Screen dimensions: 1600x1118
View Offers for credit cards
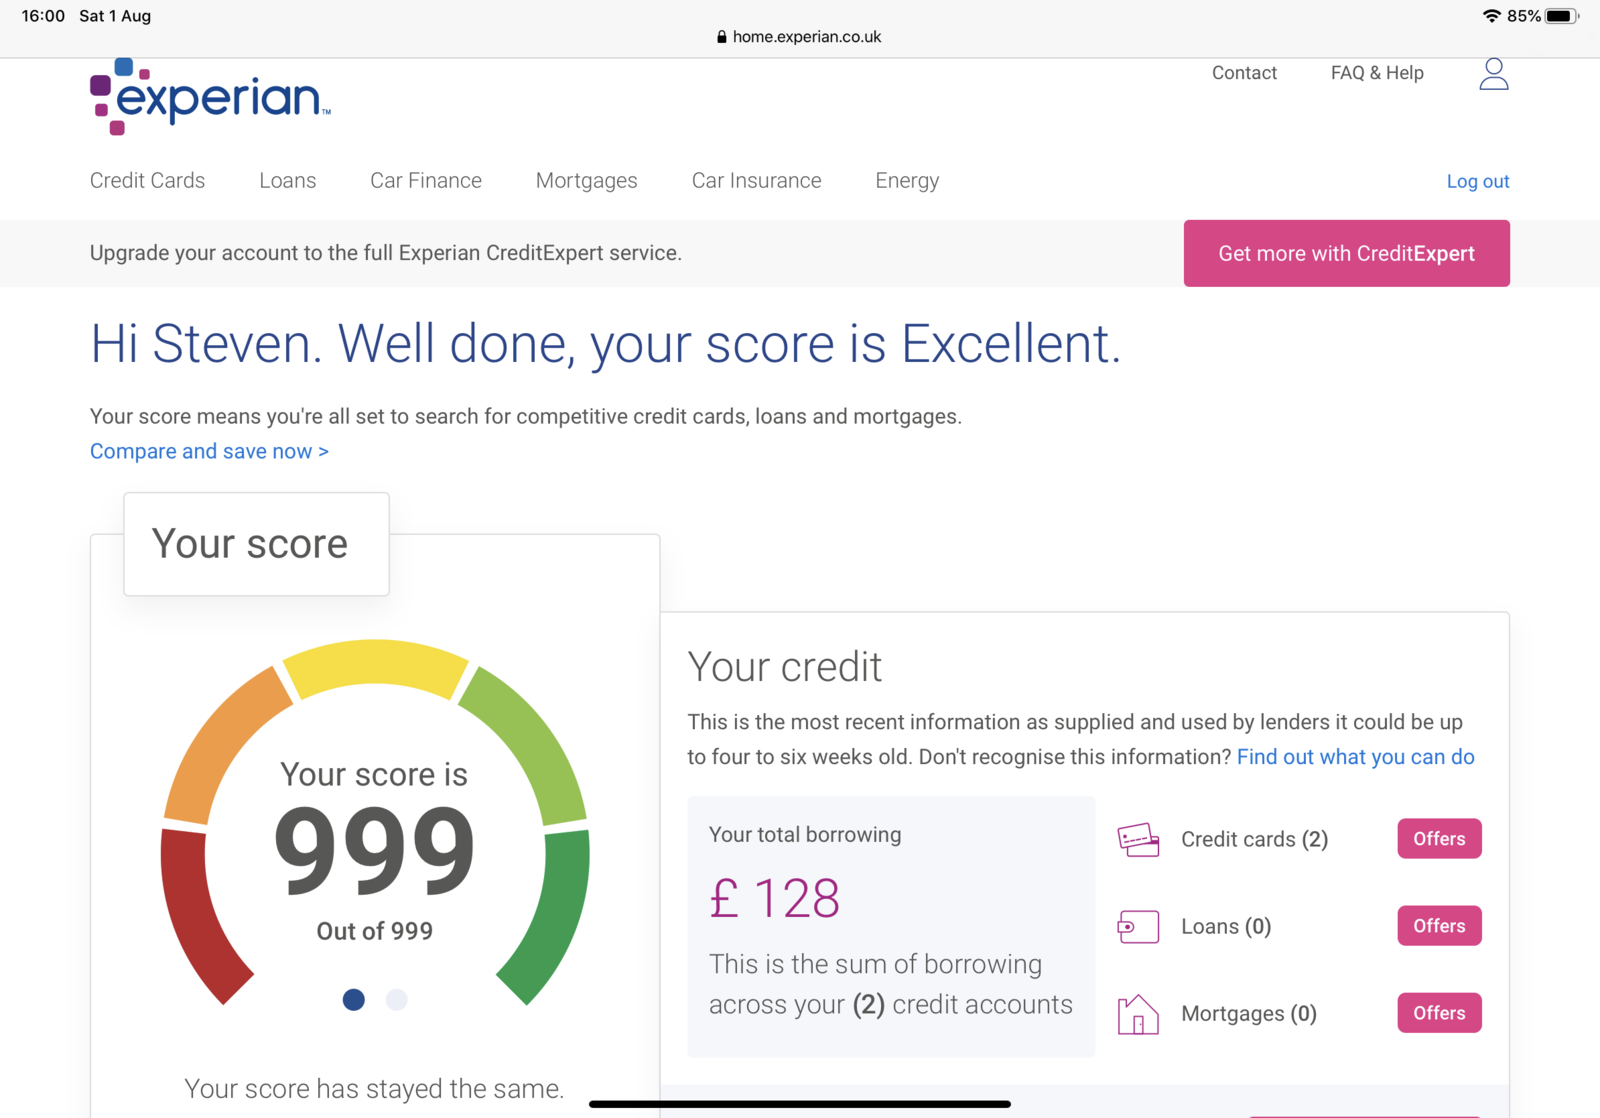point(1439,839)
